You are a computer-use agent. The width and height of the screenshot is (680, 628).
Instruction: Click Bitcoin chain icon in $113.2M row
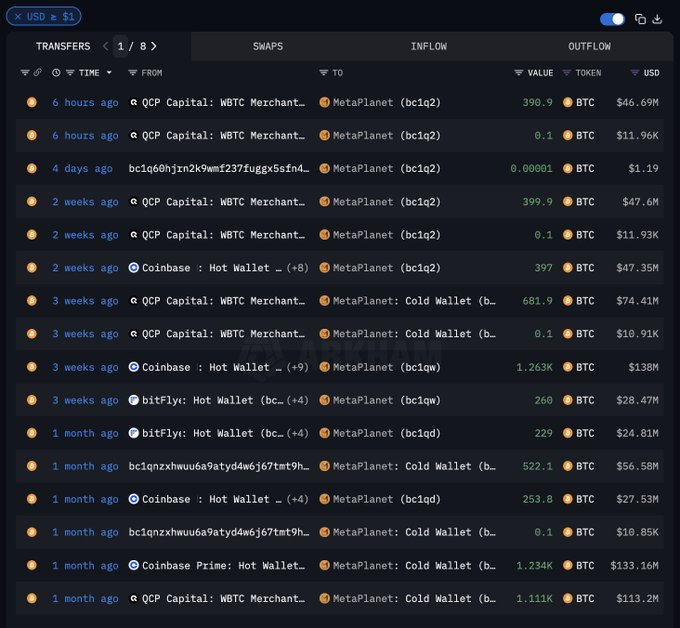pos(32,599)
